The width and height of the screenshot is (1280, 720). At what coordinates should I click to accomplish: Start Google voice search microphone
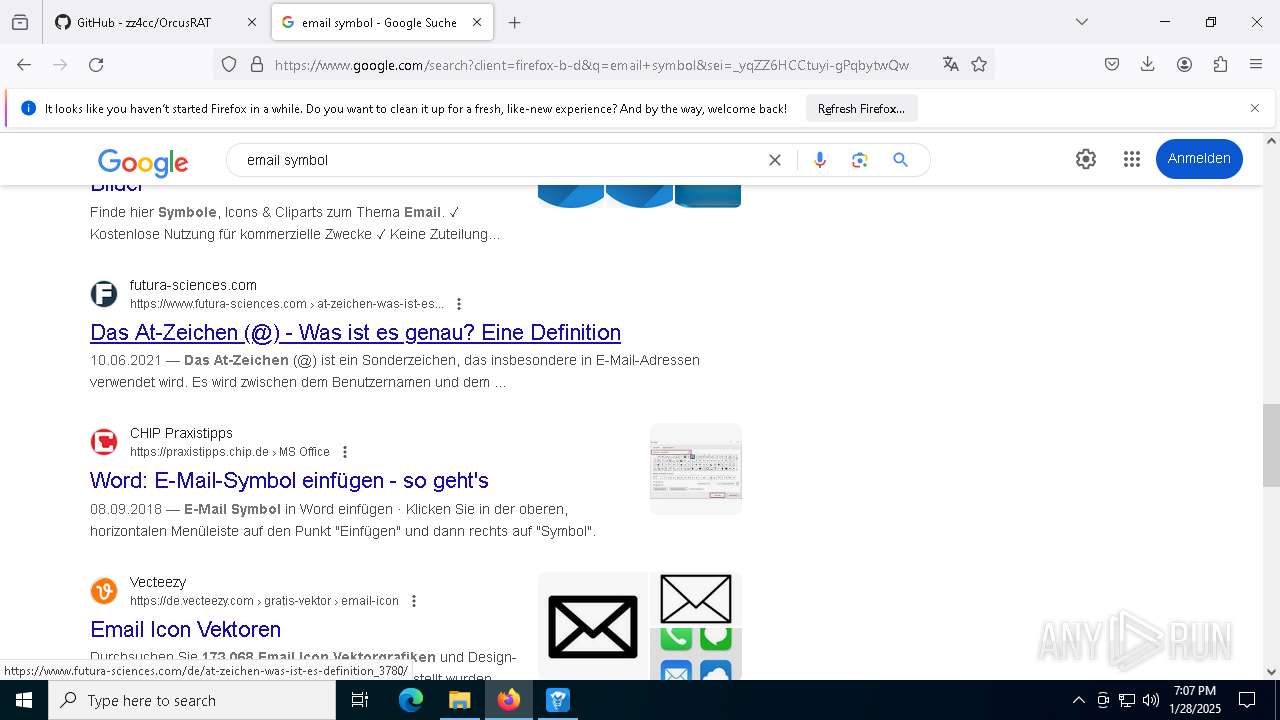click(x=820, y=160)
